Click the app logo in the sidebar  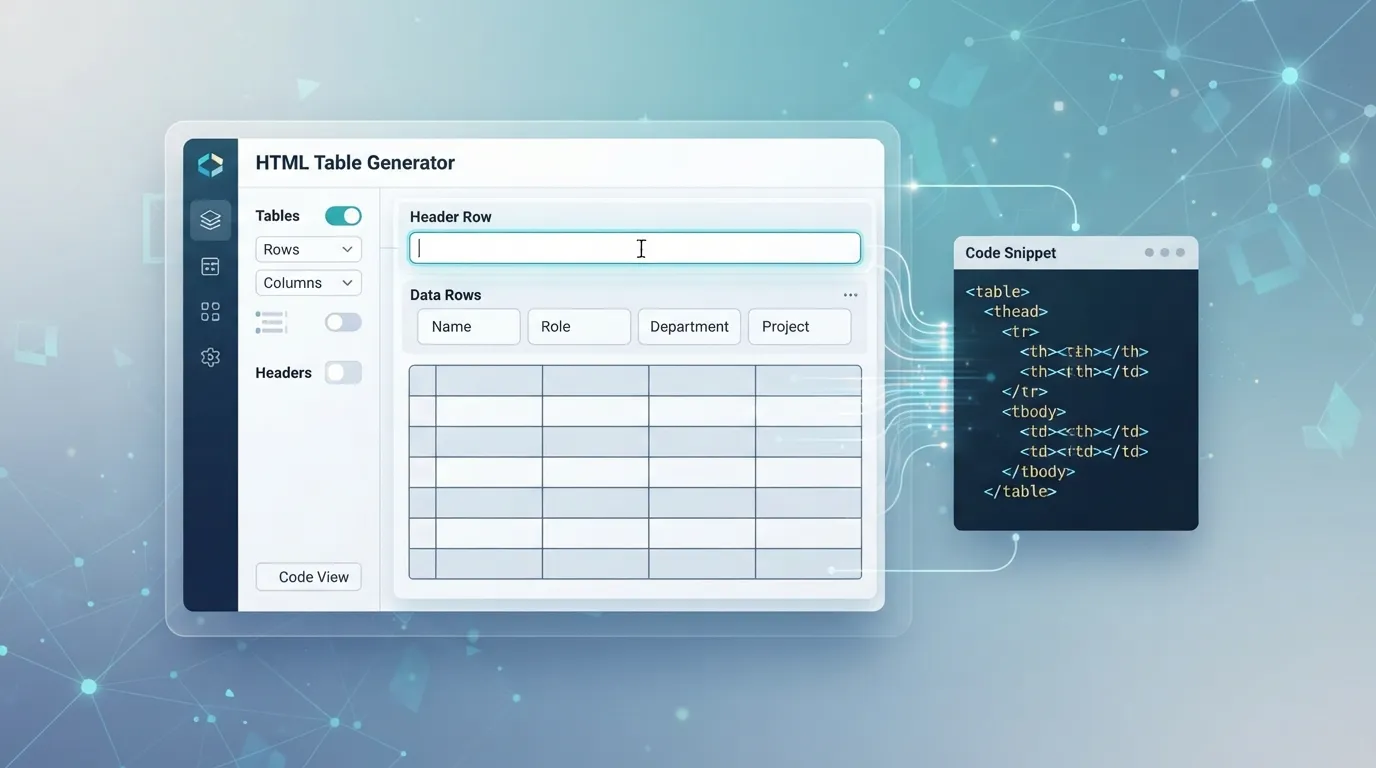pos(210,164)
